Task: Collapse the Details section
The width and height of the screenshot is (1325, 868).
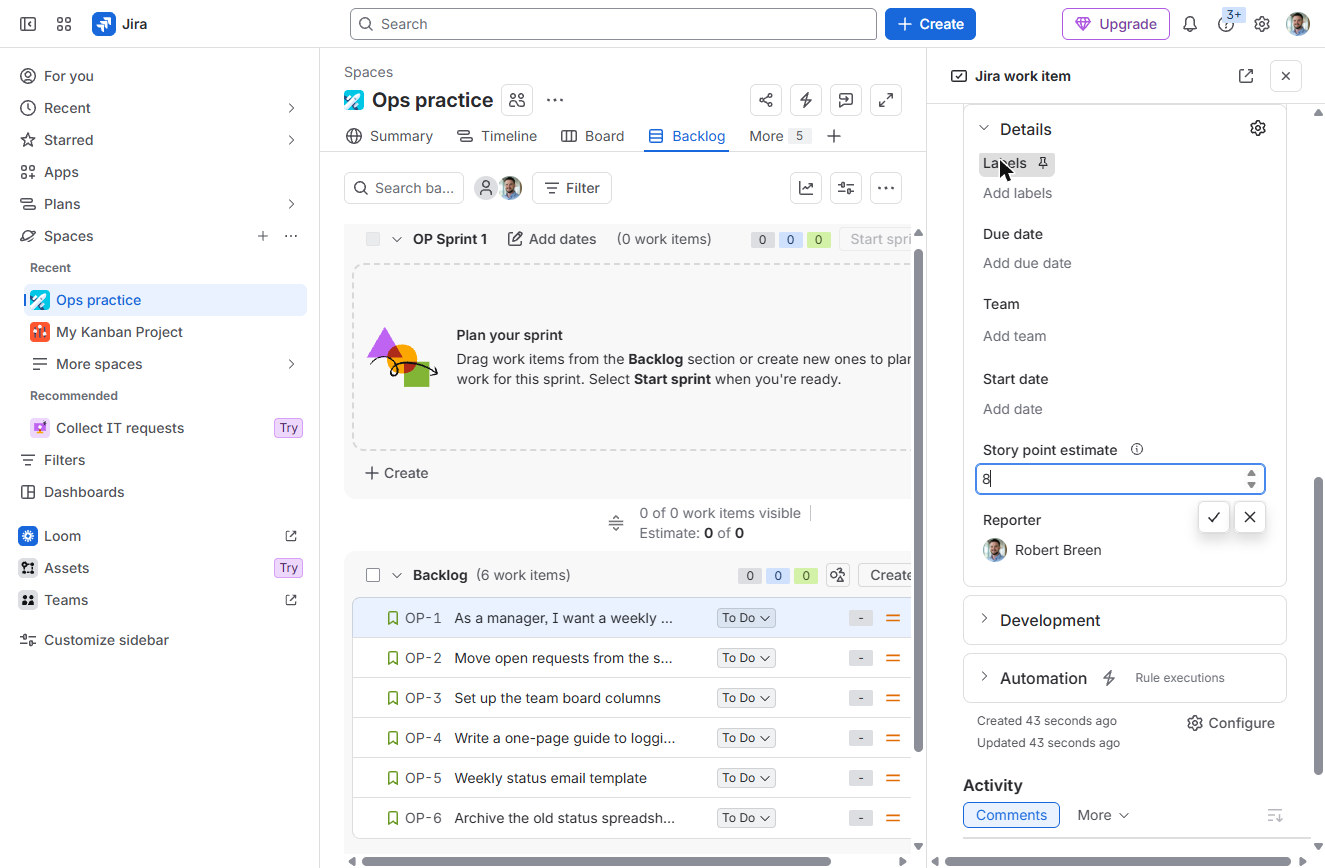Action: coord(984,128)
